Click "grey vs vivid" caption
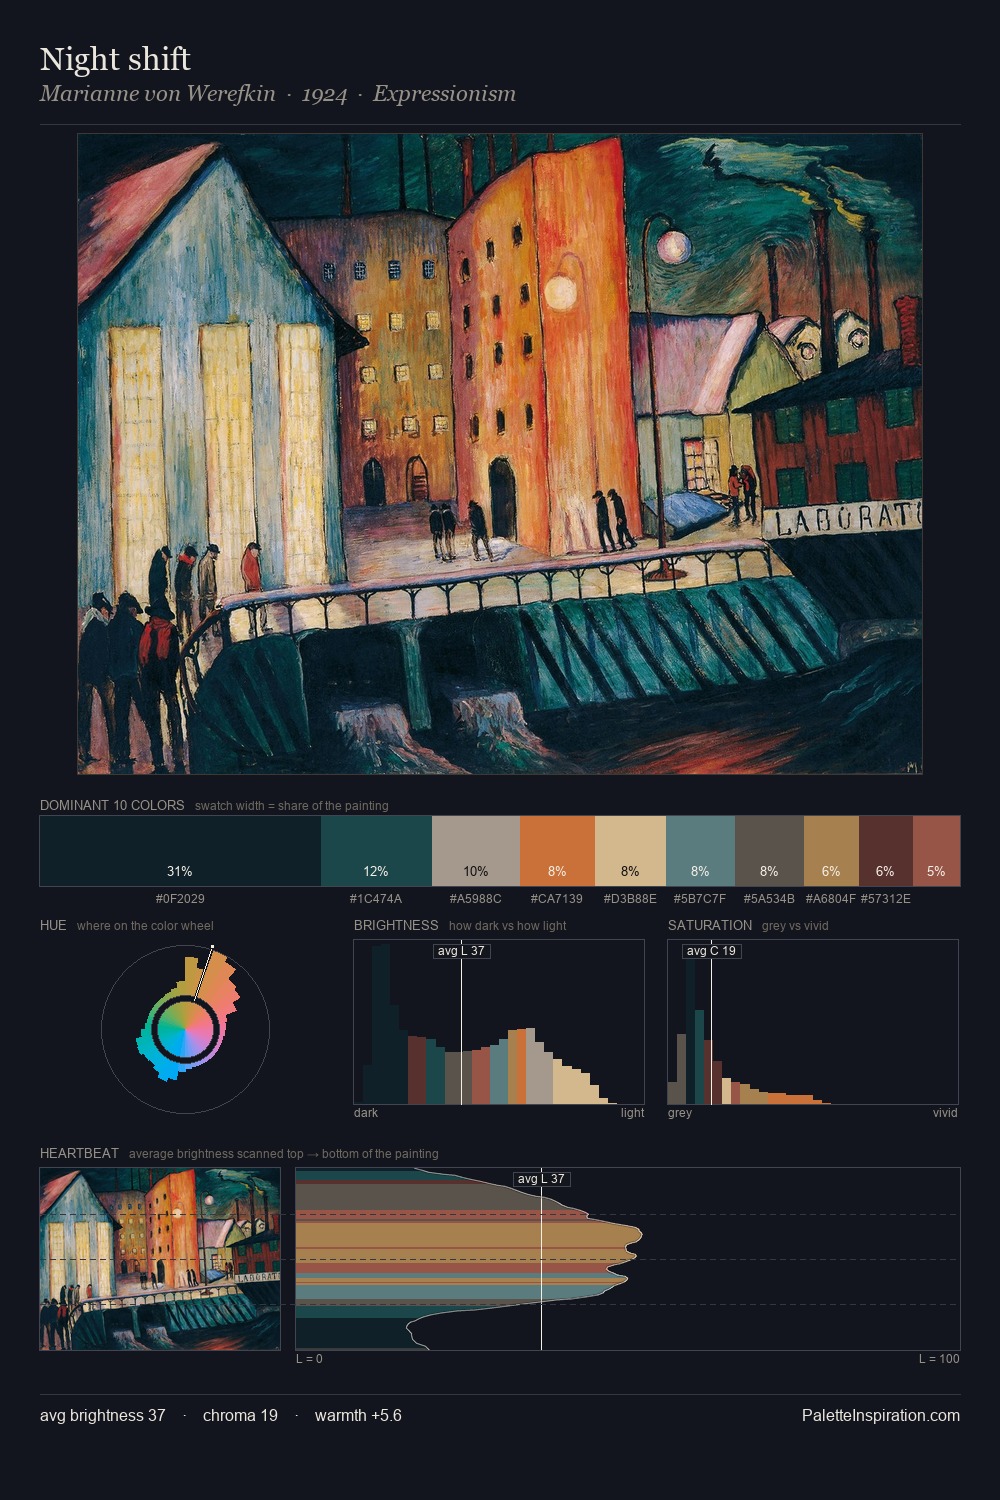Viewport: 1000px width, 1500px height. coord(796,926)
